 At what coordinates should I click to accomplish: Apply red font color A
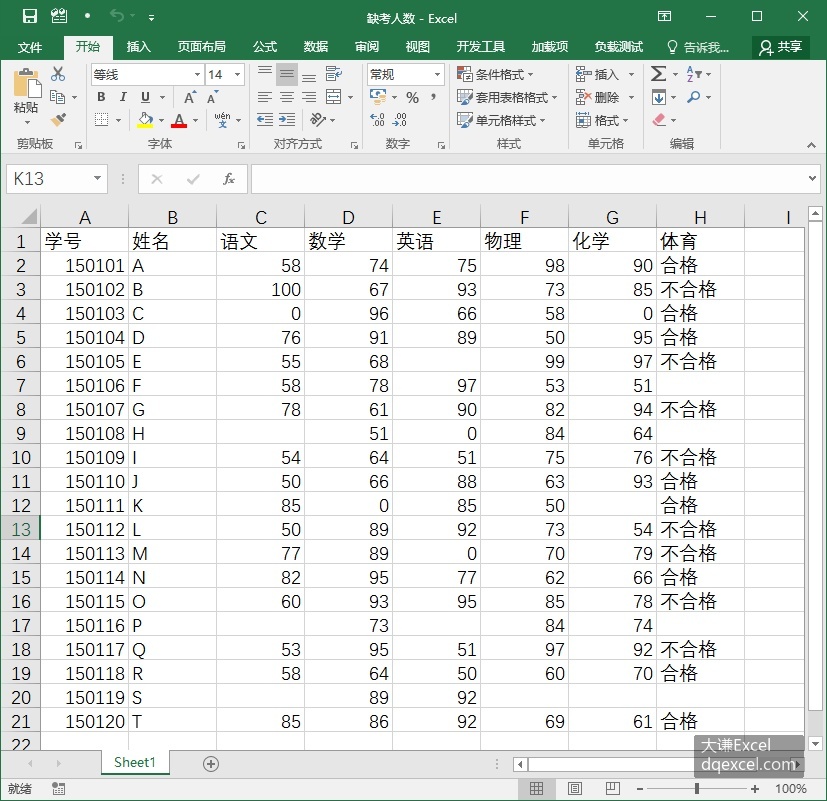click(x=179, y=120)
